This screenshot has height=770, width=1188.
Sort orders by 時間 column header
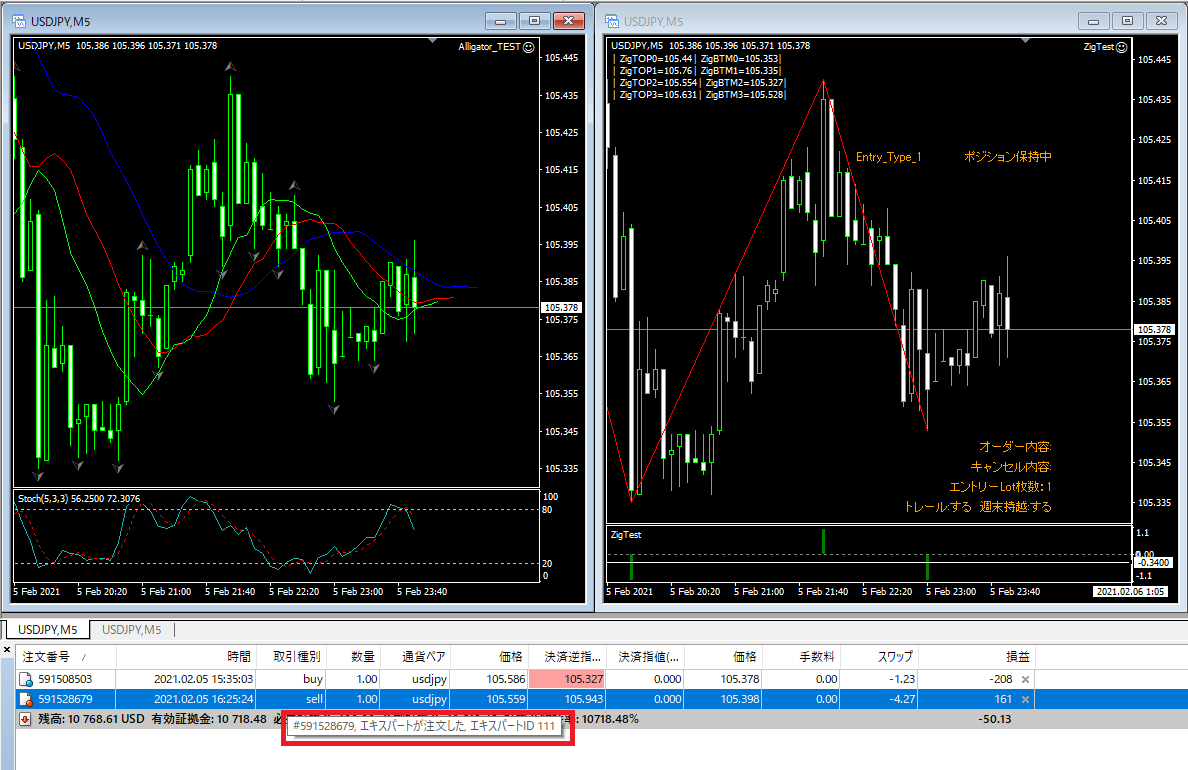238,657
